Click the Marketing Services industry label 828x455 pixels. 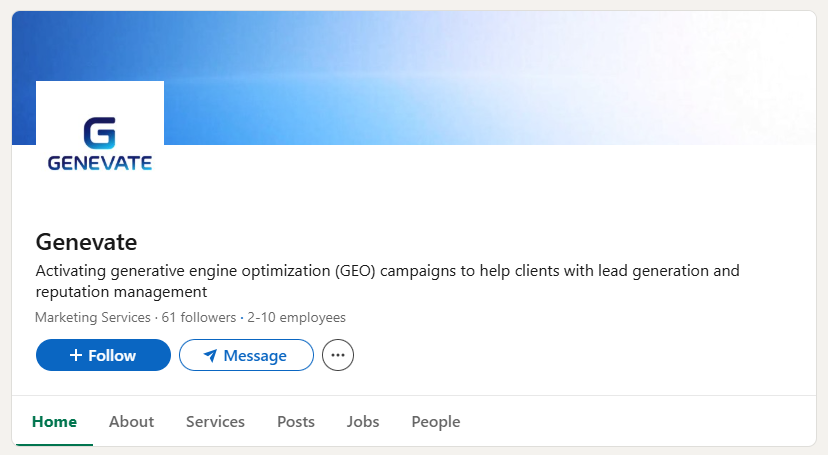[x=93, y=318]
